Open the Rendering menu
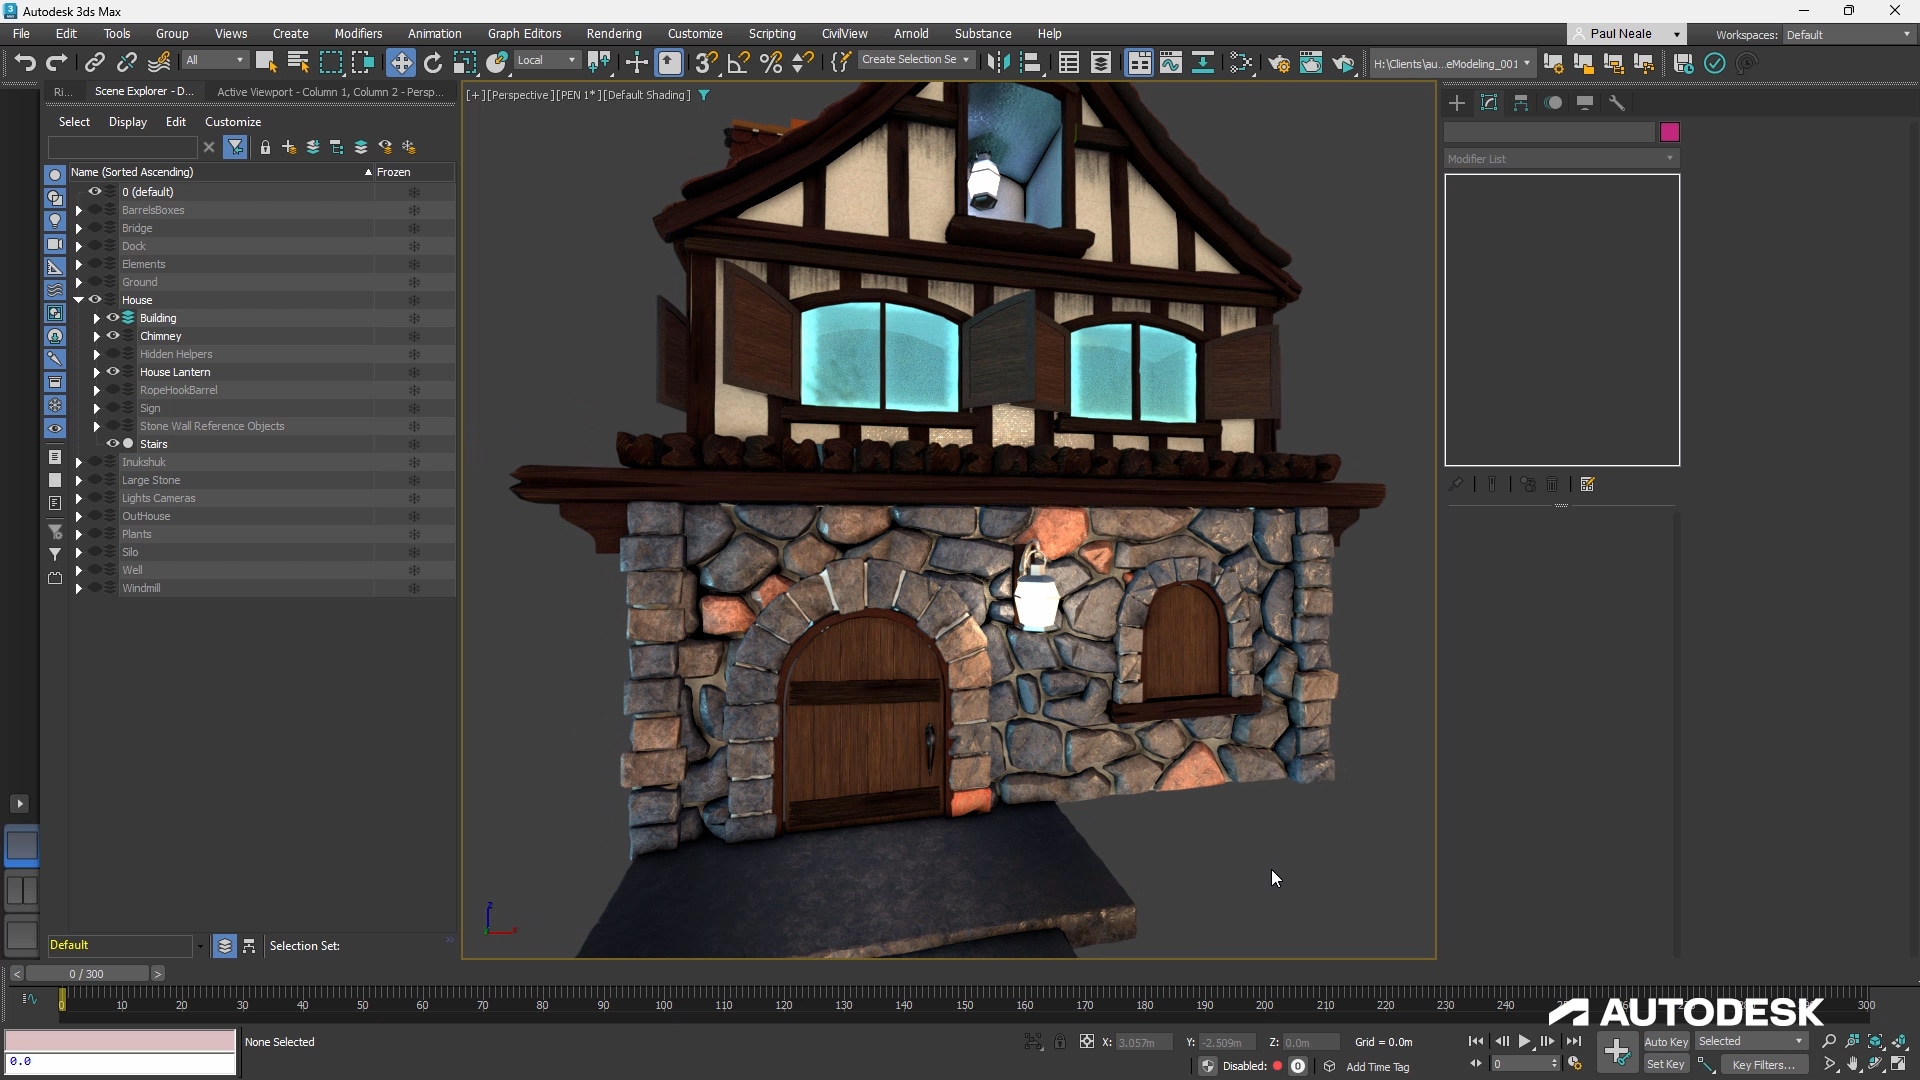This screenshot has width=1920, height=1080. click(x=613, y=33)
